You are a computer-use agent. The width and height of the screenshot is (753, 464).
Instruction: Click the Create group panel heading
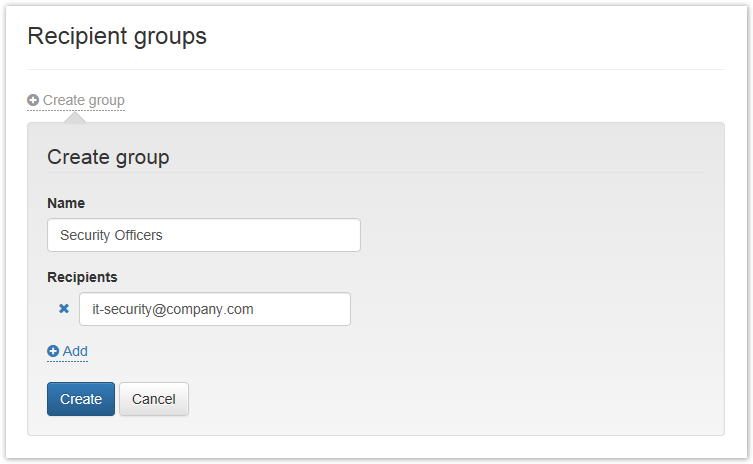tap(108, 157)
